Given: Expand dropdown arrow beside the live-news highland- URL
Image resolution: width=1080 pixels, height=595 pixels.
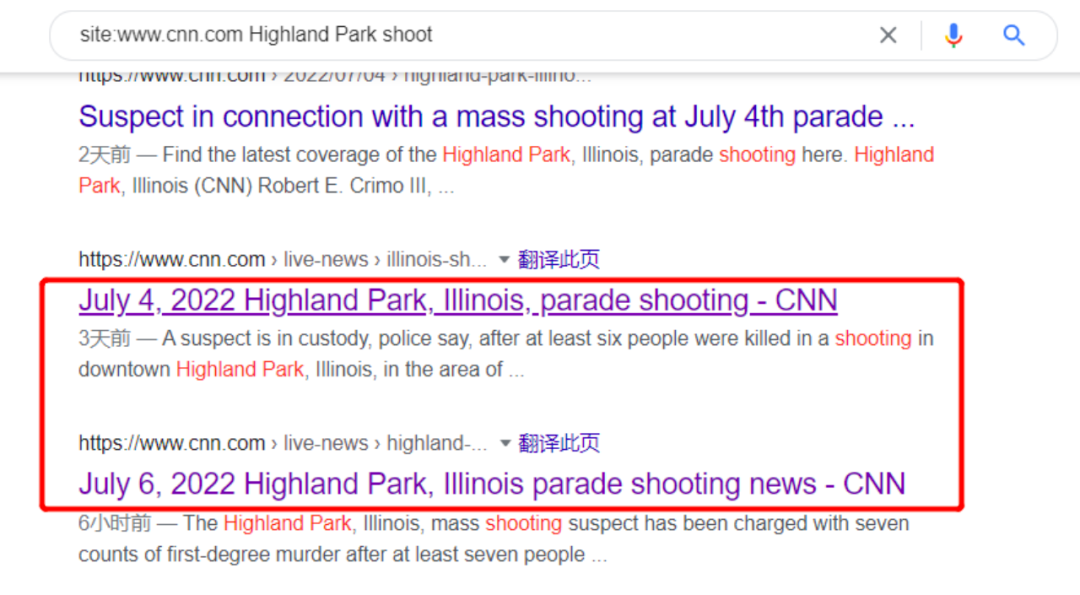Looking at the screenshot, I should point(505,444).
